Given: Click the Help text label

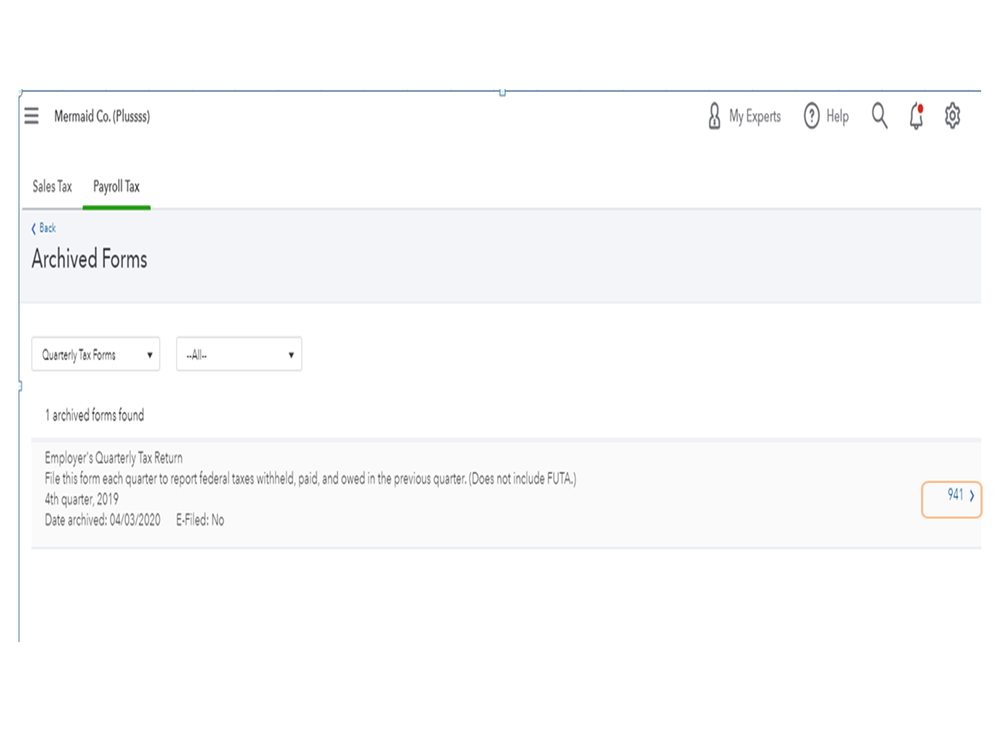Looking at the screenshot, I should click(x=838, y=117).
